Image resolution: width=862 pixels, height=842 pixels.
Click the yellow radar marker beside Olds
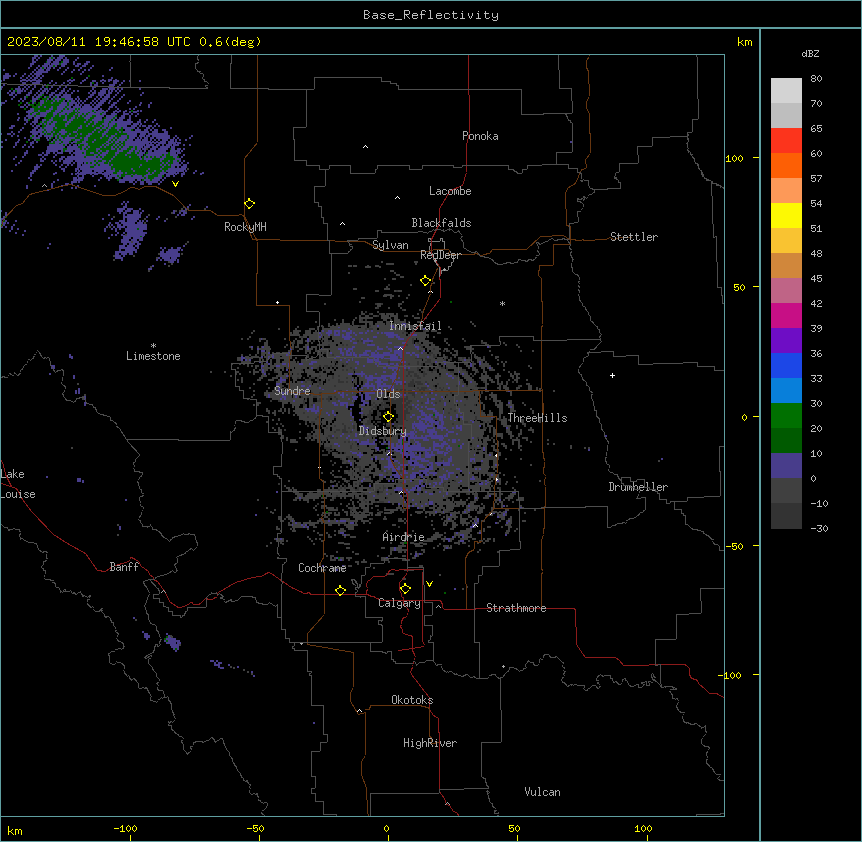(388, 417)
